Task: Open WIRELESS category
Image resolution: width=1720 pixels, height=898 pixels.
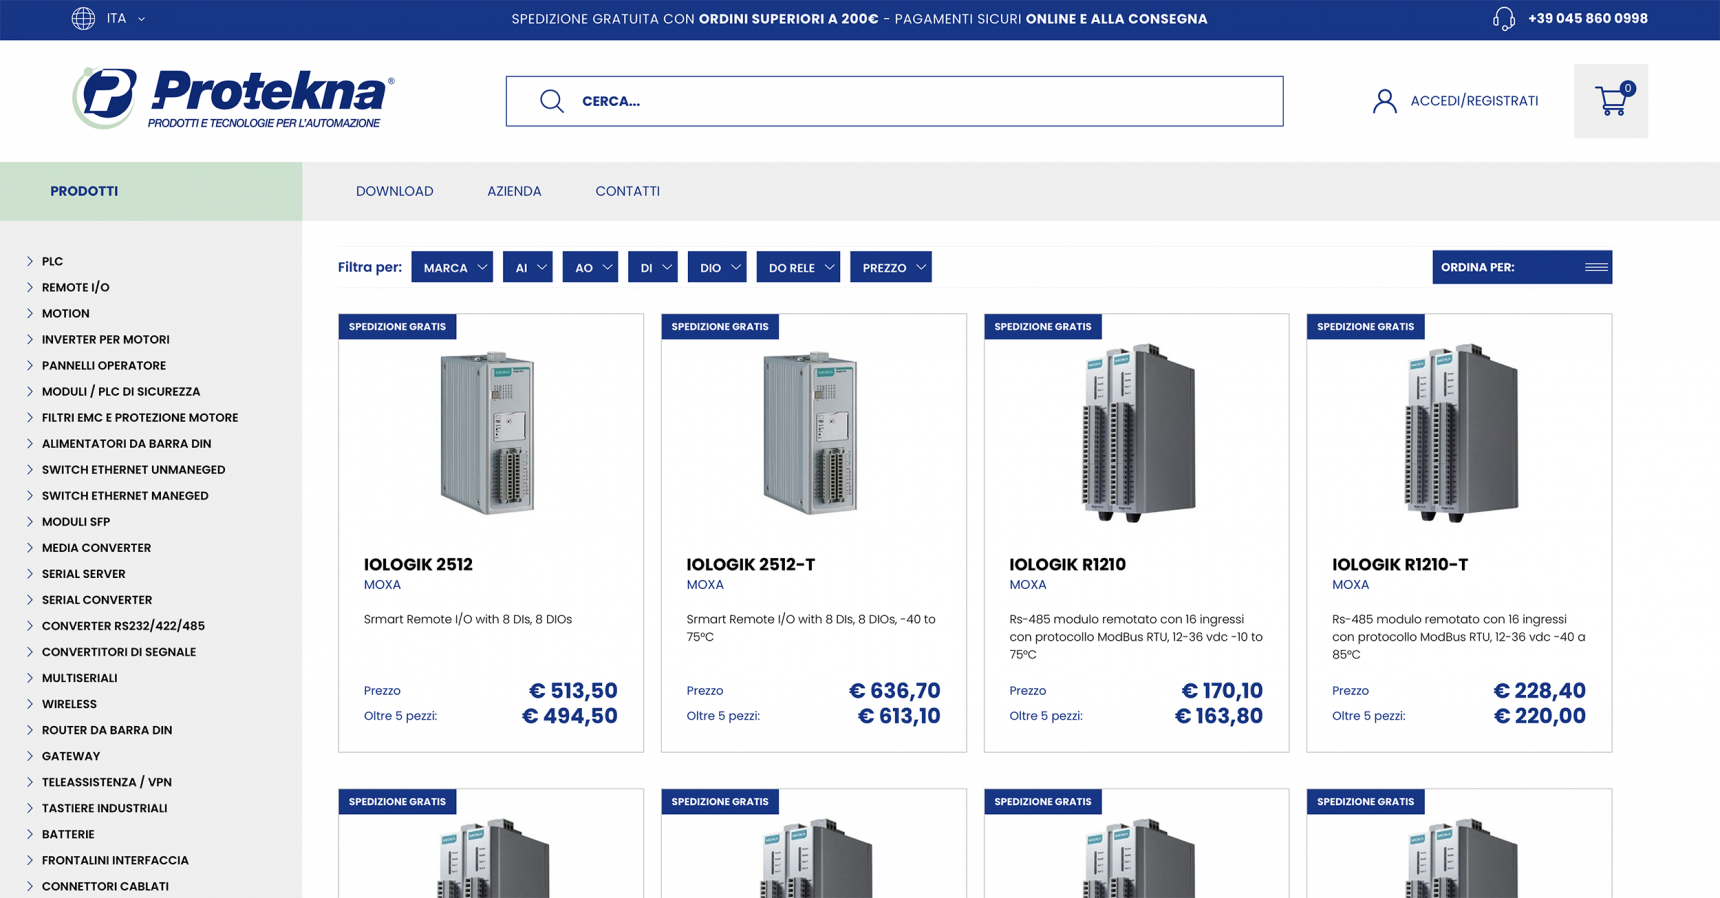Action: (x=69, y=703)
